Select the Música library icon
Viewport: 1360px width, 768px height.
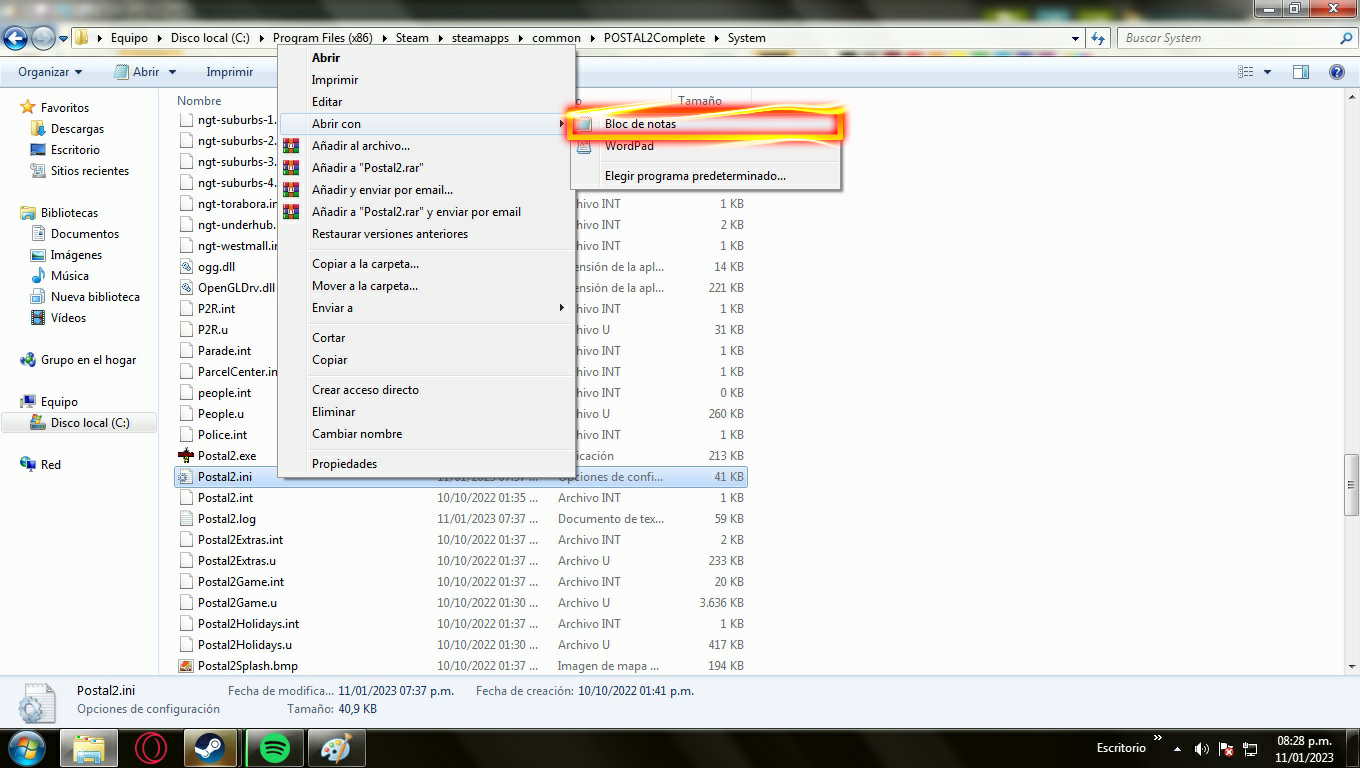tap(38, 275)
